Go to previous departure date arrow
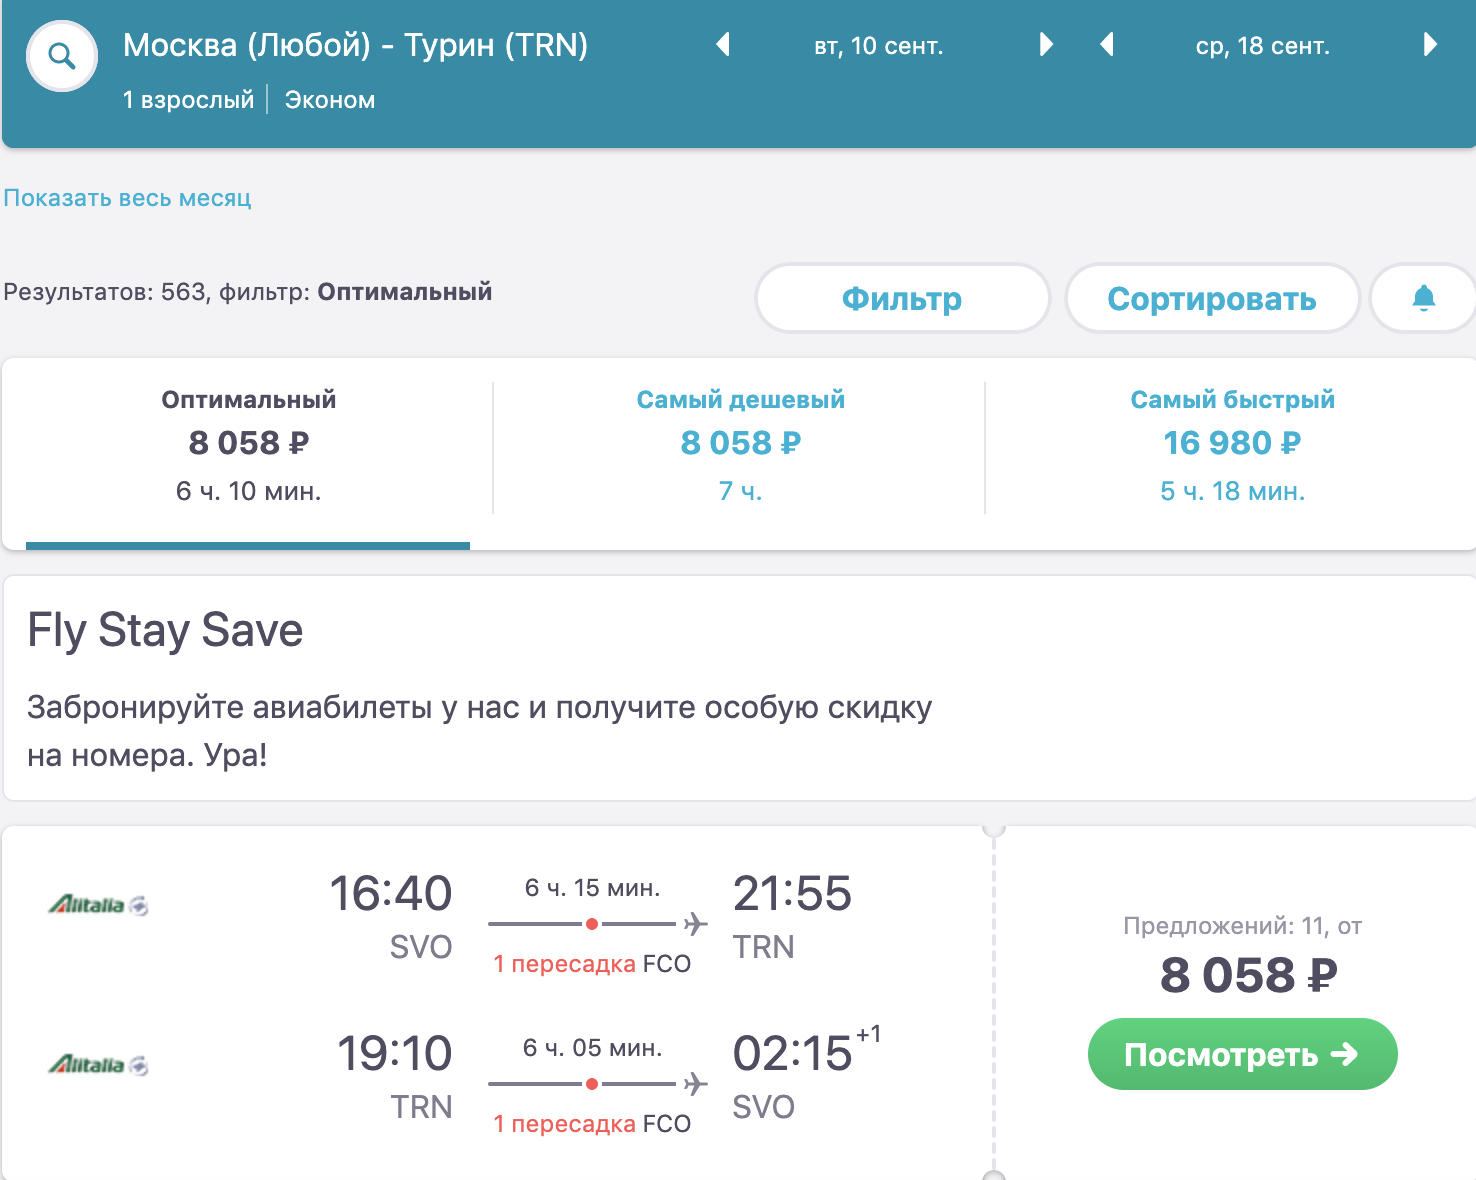Viewport: 1476px width, 1180px height. (x=723, y=45)
